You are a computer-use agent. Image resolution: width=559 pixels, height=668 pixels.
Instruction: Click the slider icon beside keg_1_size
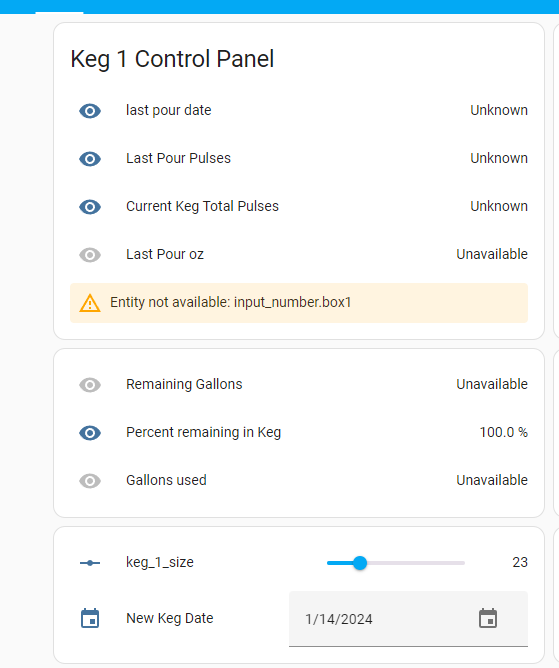90,563
